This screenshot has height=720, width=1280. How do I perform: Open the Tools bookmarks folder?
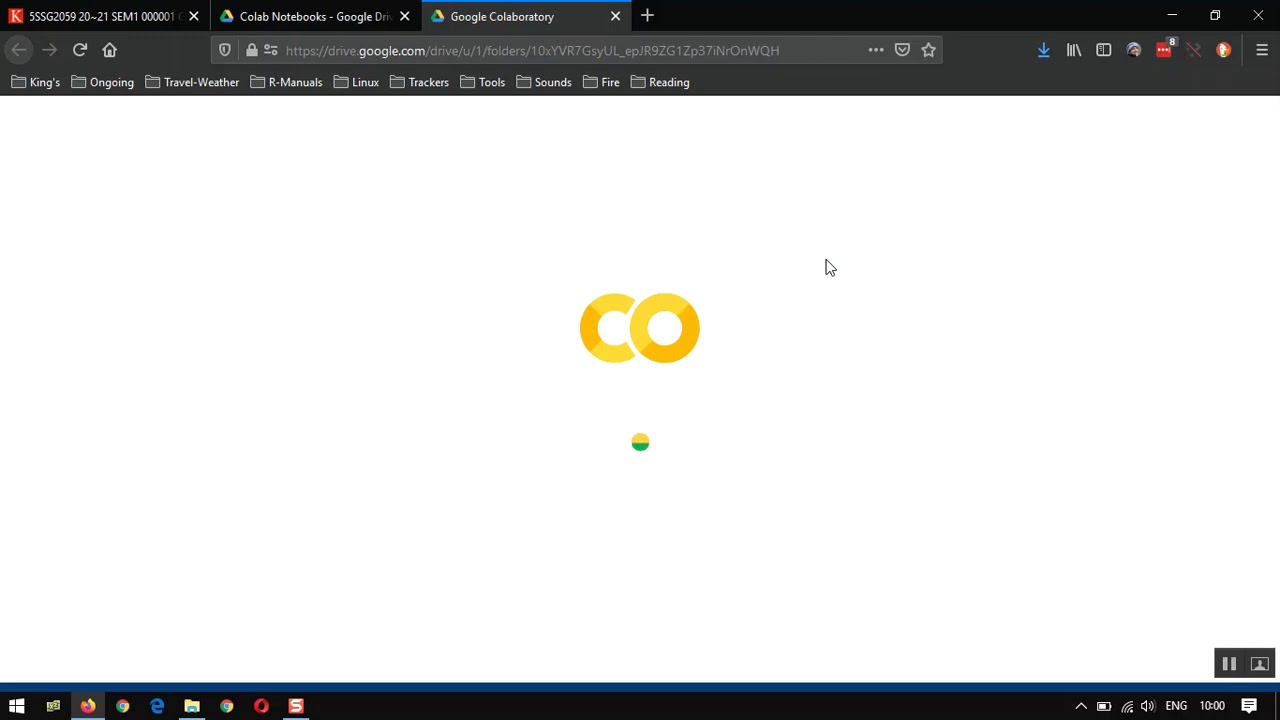(x=482, y=82)
